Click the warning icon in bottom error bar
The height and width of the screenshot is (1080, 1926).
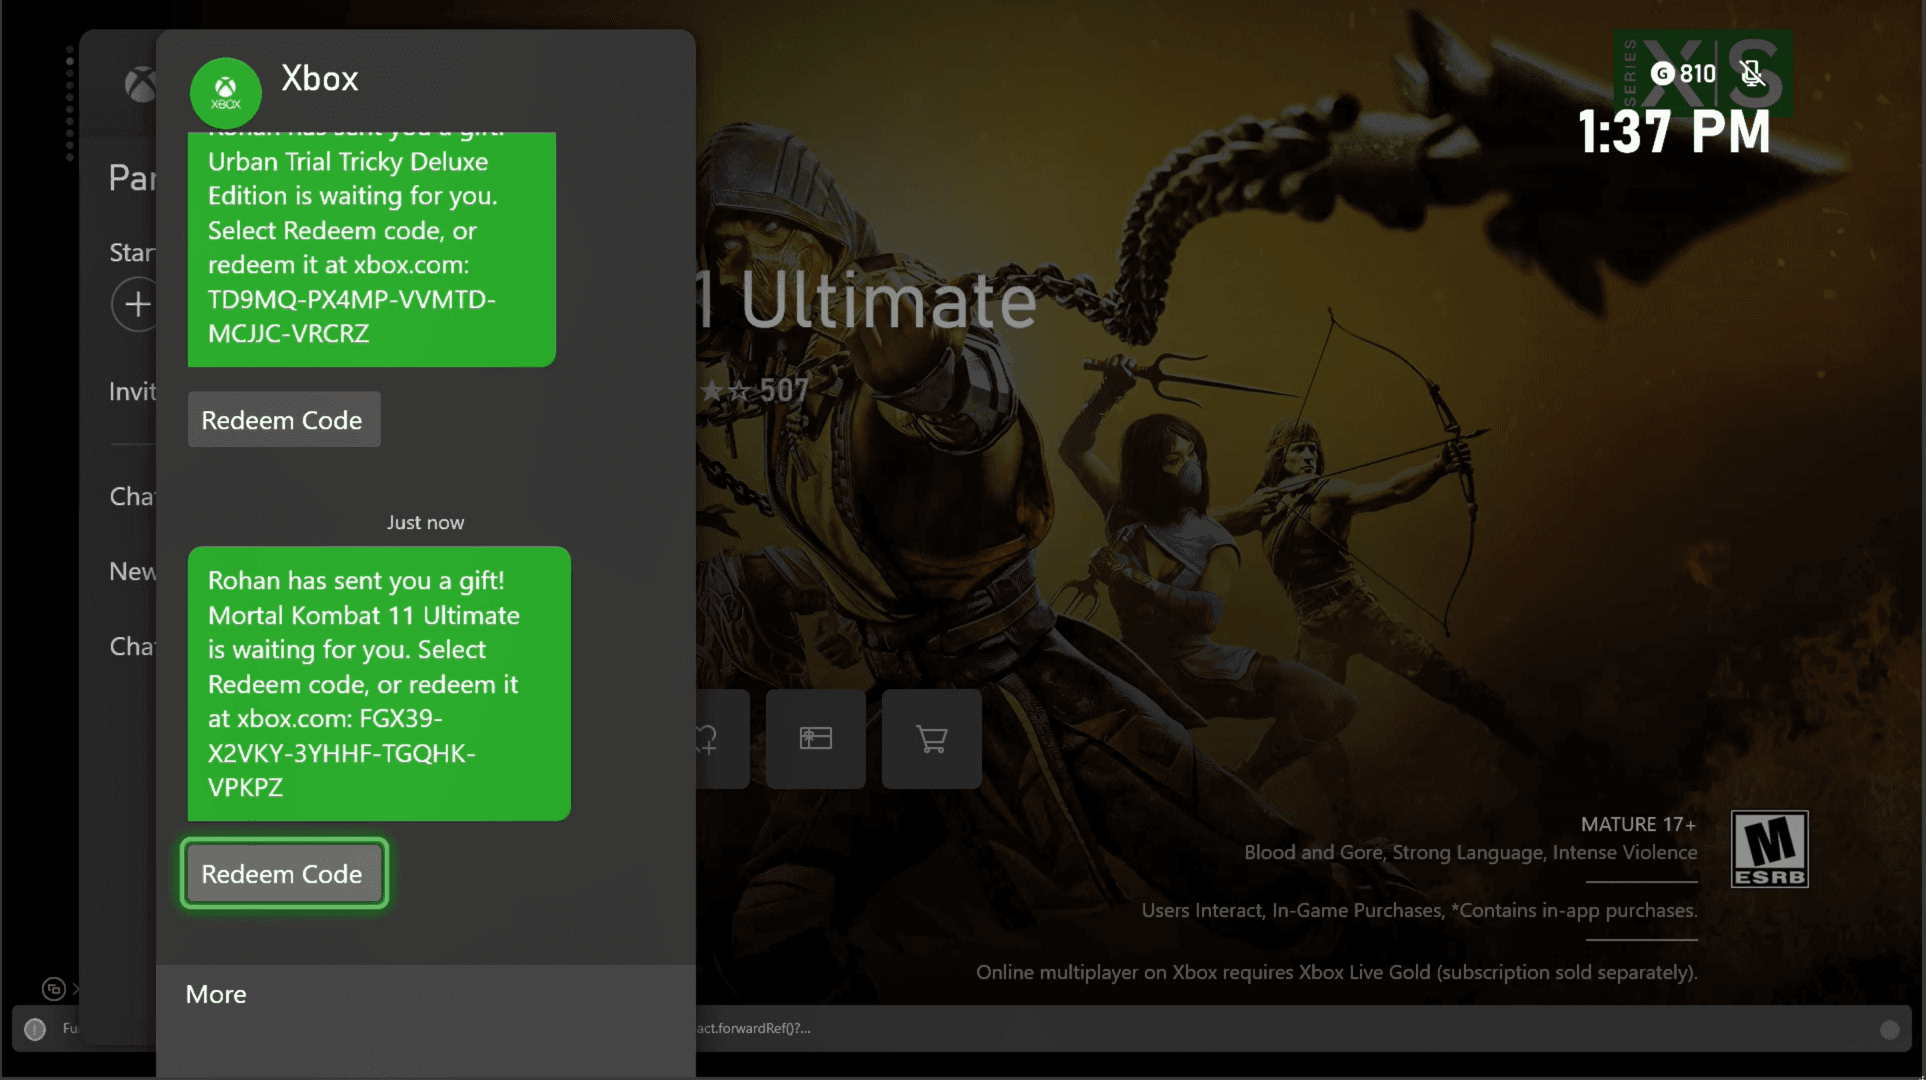click(x=35, y=1029)
